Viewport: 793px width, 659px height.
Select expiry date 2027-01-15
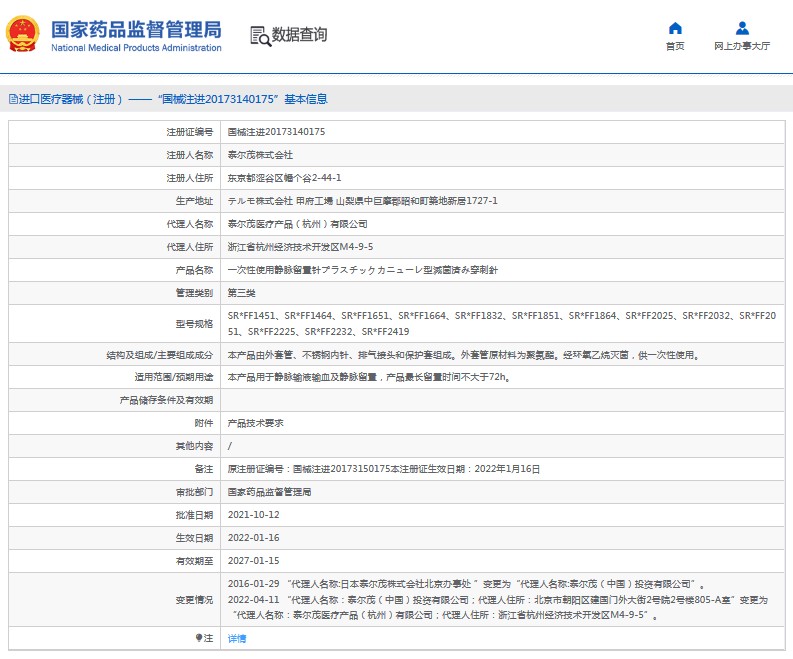coord(253,560)
